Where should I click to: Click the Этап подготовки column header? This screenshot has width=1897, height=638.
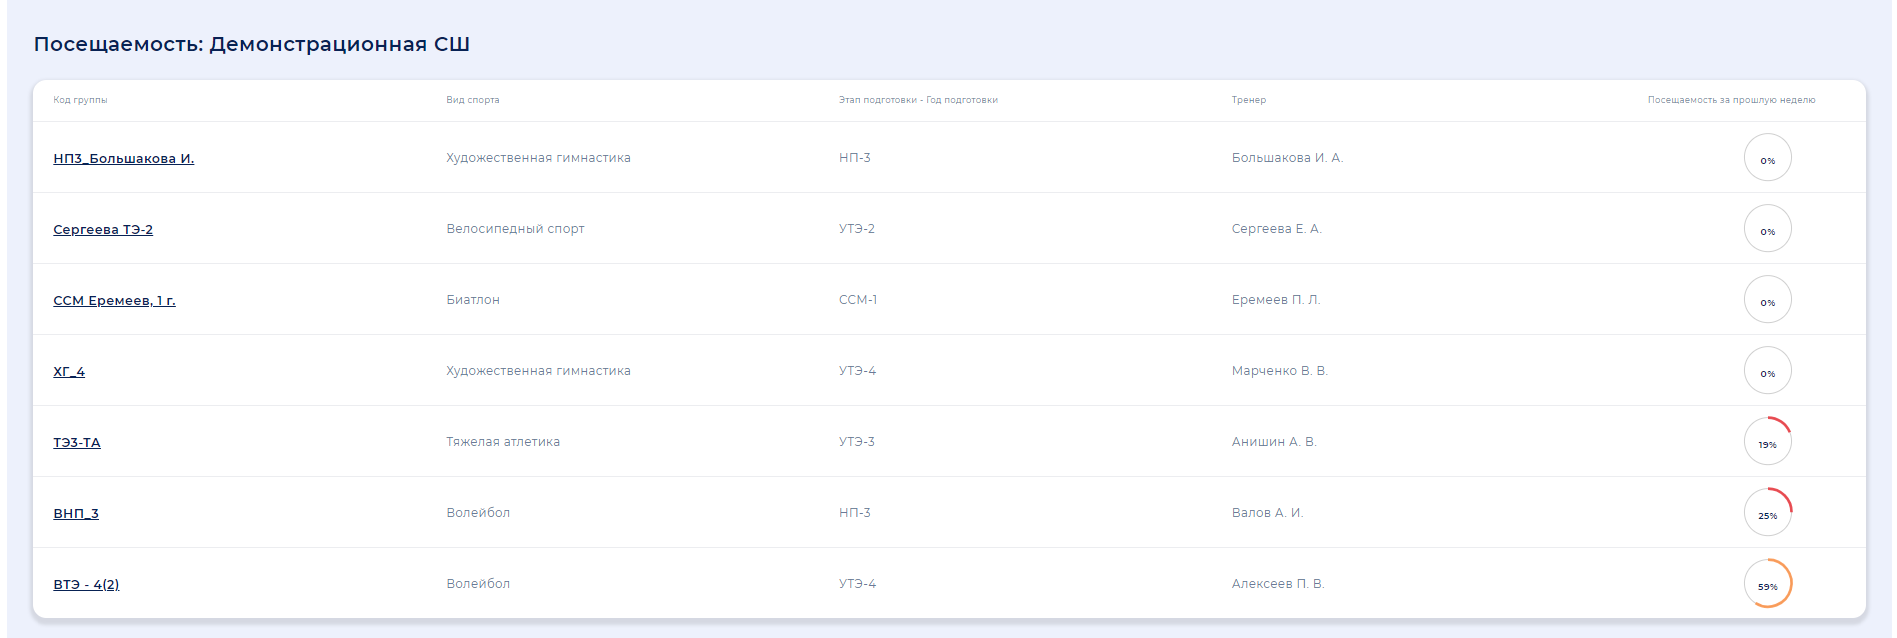click(x=917, y=100)
